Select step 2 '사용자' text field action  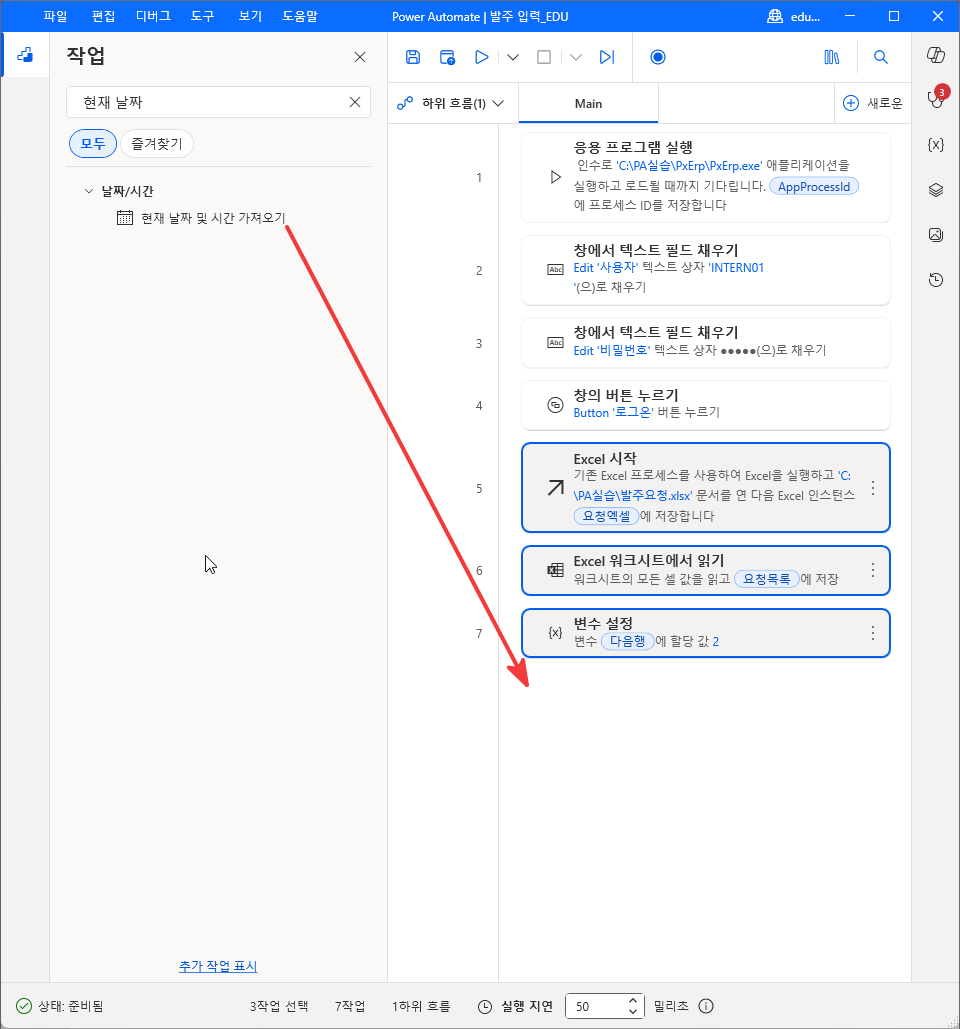pos(705,270)
